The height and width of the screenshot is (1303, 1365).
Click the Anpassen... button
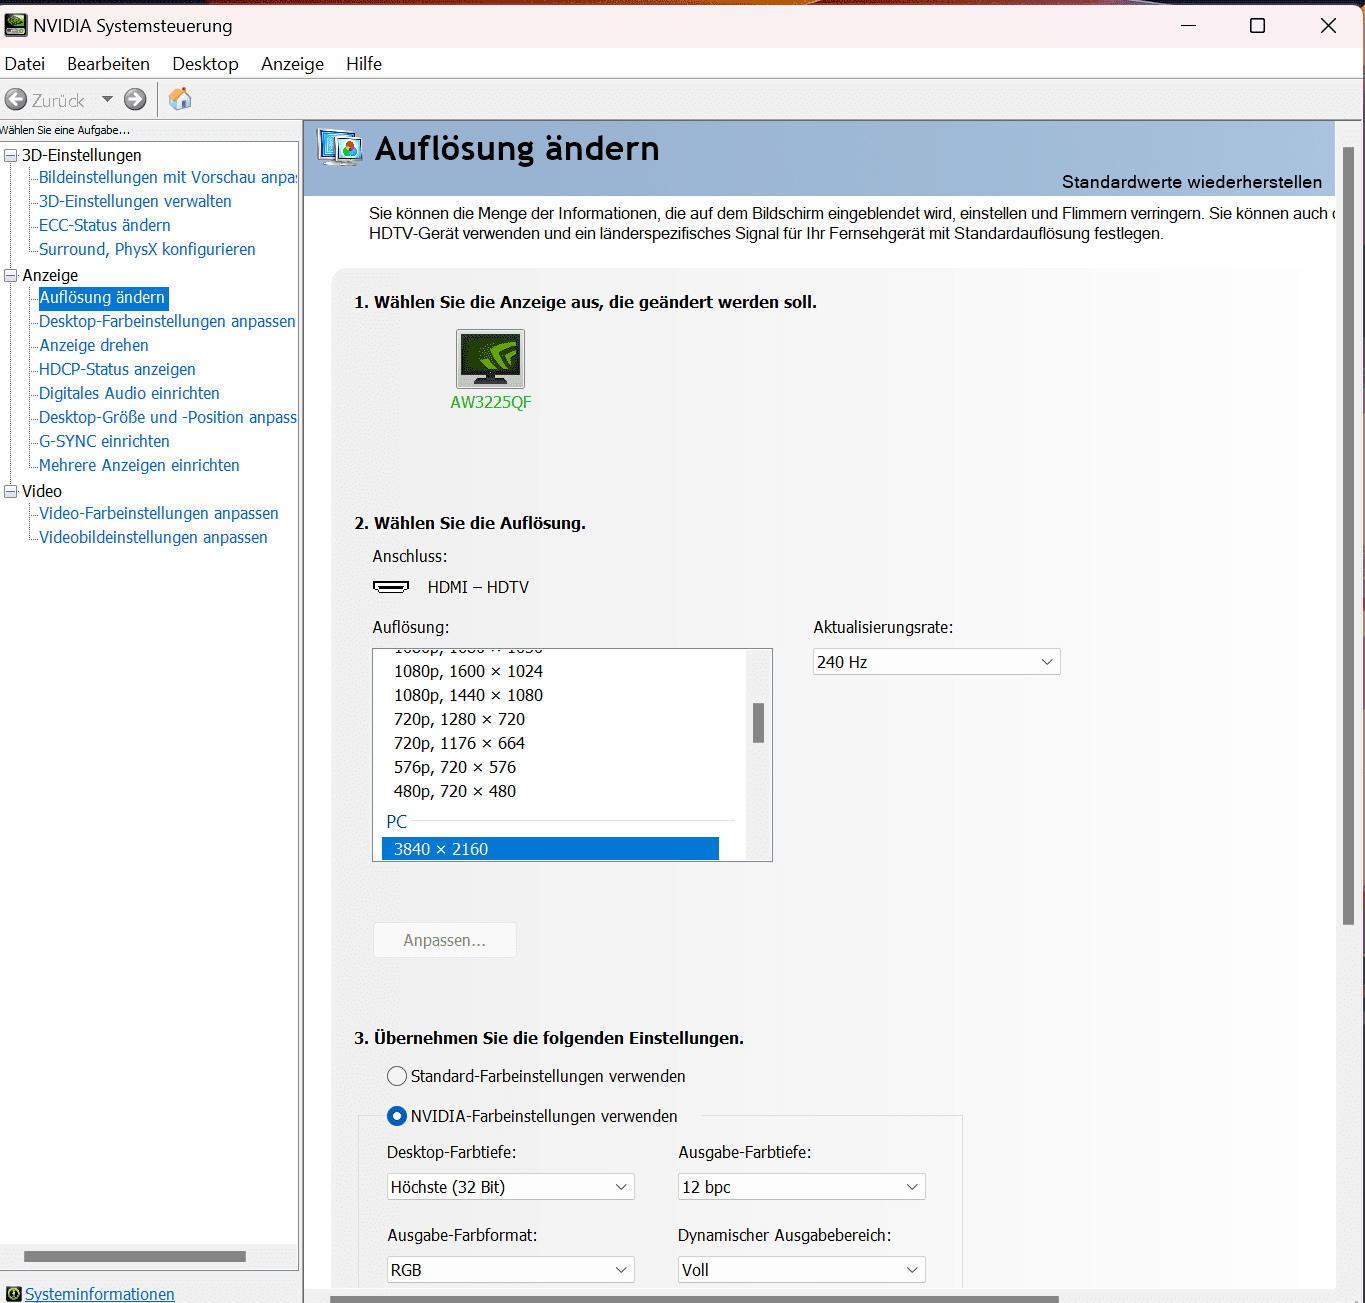pyautogui.click(x=445, y=940)
